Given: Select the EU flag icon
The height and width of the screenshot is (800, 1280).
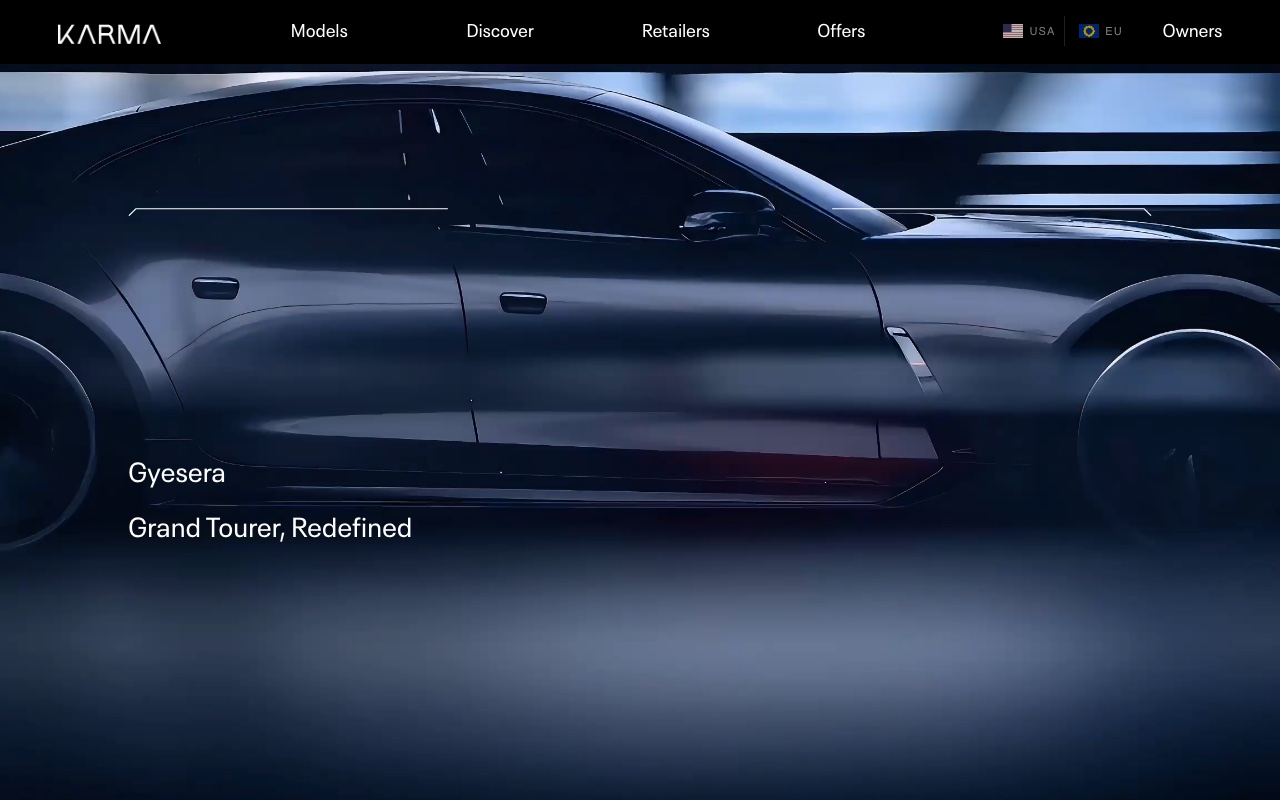Looking at the screenshot, I should (x=1089, y=31).
